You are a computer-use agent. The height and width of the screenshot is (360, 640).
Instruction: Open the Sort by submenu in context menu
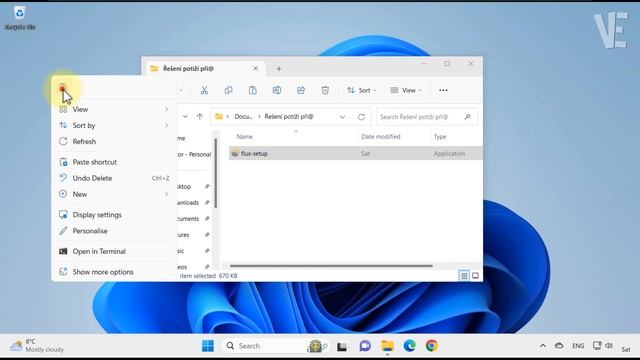click(x=114, y=126)
